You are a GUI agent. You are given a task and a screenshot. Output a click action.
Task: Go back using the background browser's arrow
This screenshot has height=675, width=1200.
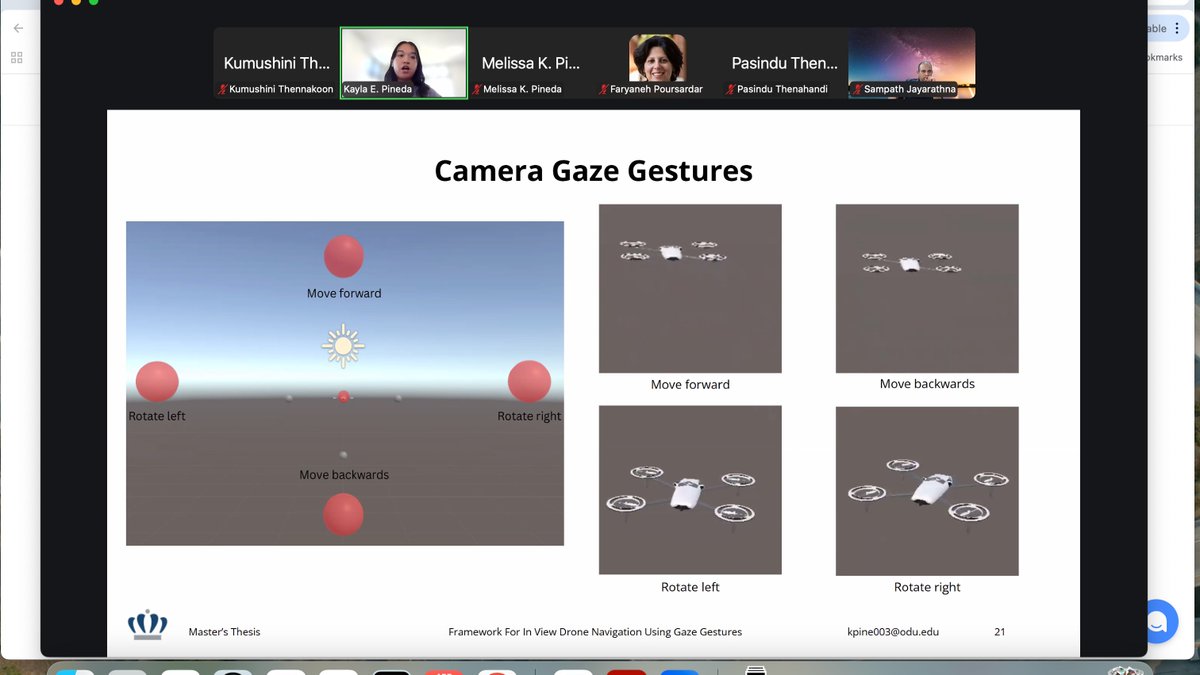point(18,28)
